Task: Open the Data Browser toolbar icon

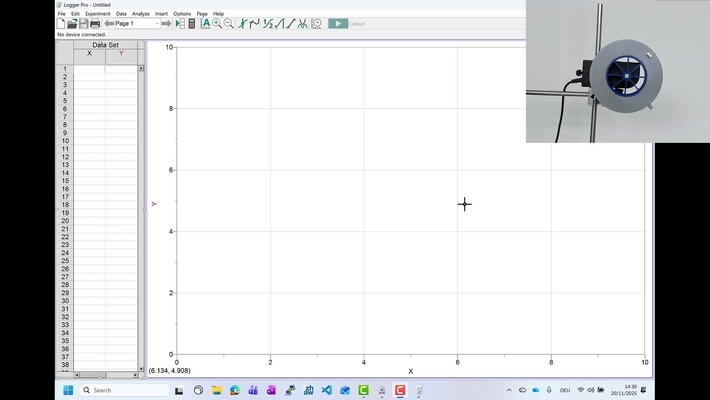Action: pos(180,24)
